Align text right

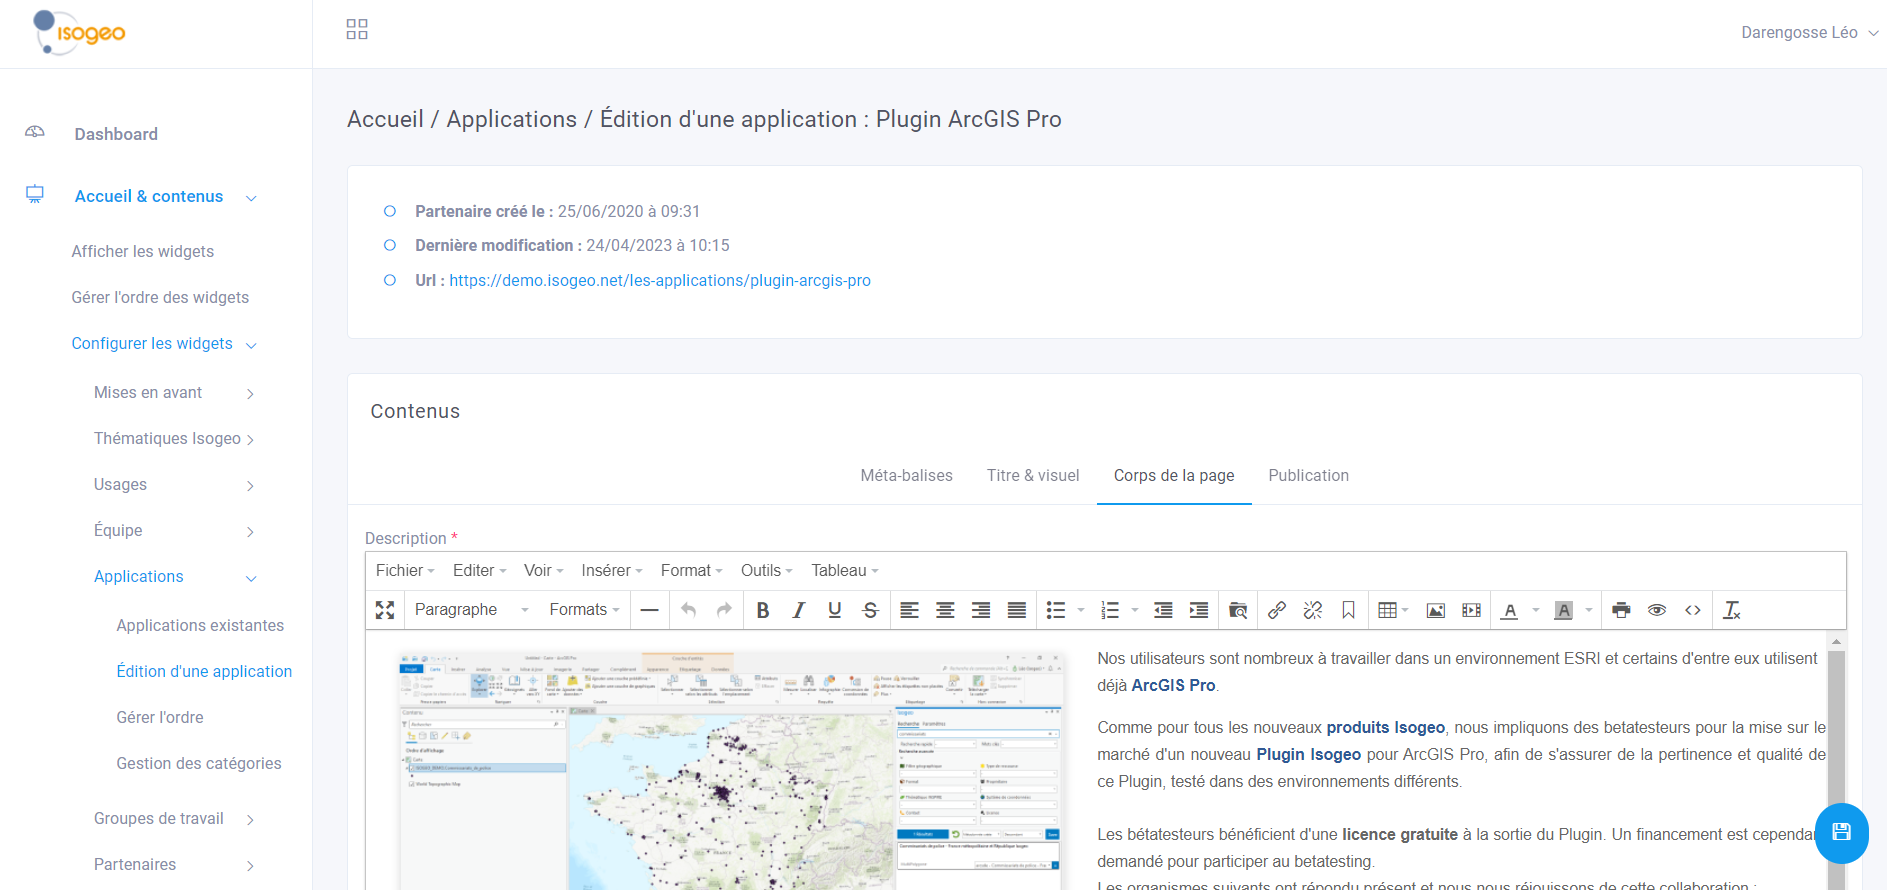coord(981,610)
